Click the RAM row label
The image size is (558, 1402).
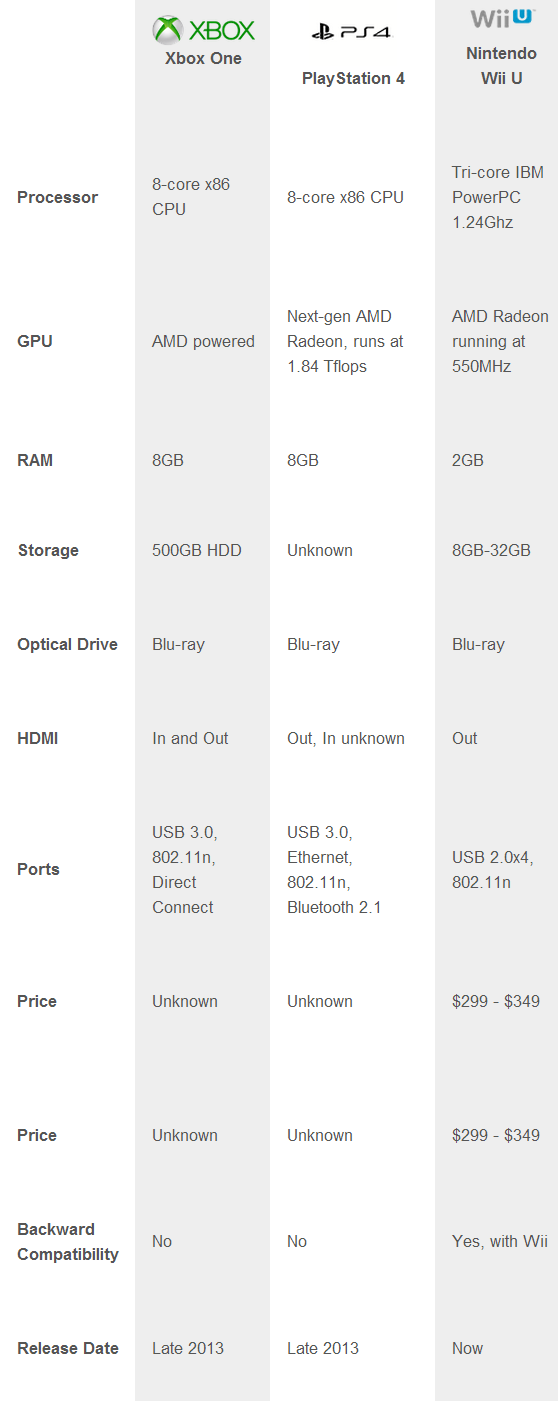pos(35,460)
